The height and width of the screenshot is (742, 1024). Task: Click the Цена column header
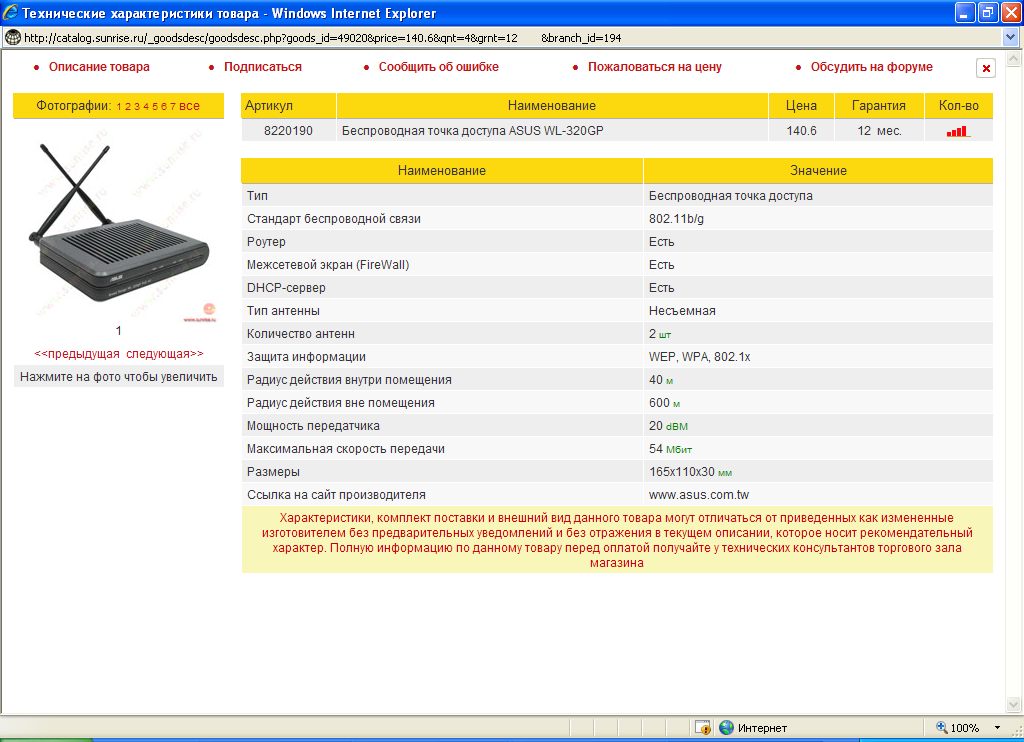pyautogui.click(x=801, y=106)
